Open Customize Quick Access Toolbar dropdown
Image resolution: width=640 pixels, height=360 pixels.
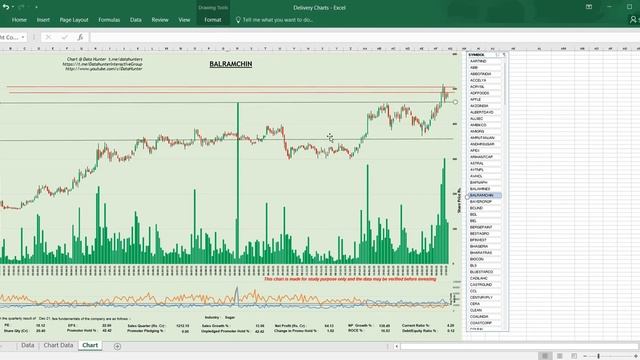click(x=36, y=7)
